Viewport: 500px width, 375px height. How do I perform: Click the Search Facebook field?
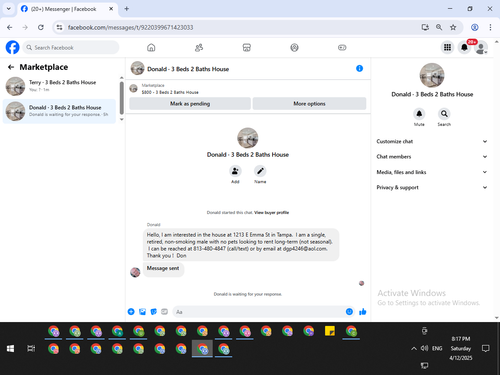[x=71, y=48]
